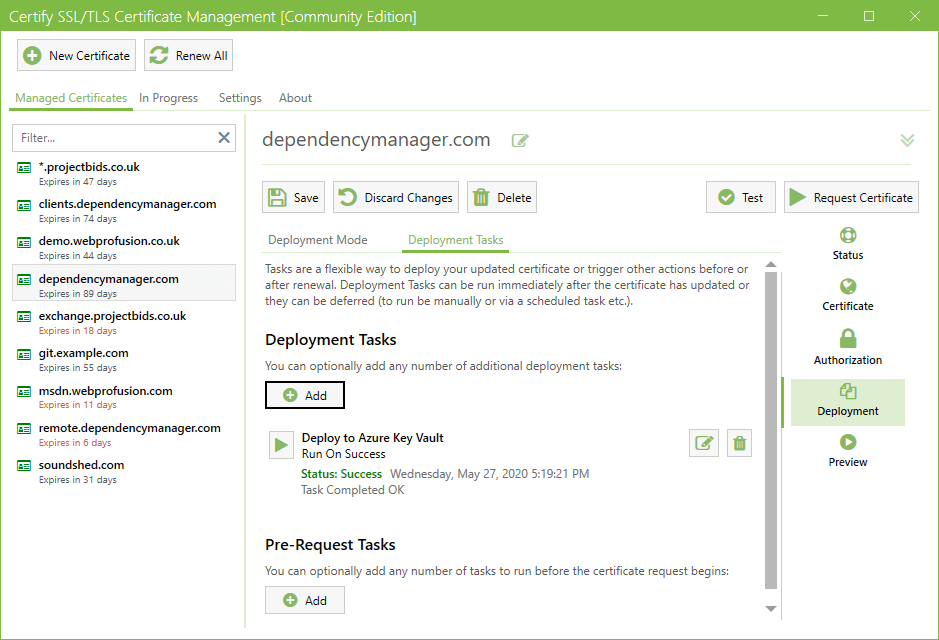Switch to the Deployment Mode tab
Viewport: 939px width, 640px height.
[317, 240]
